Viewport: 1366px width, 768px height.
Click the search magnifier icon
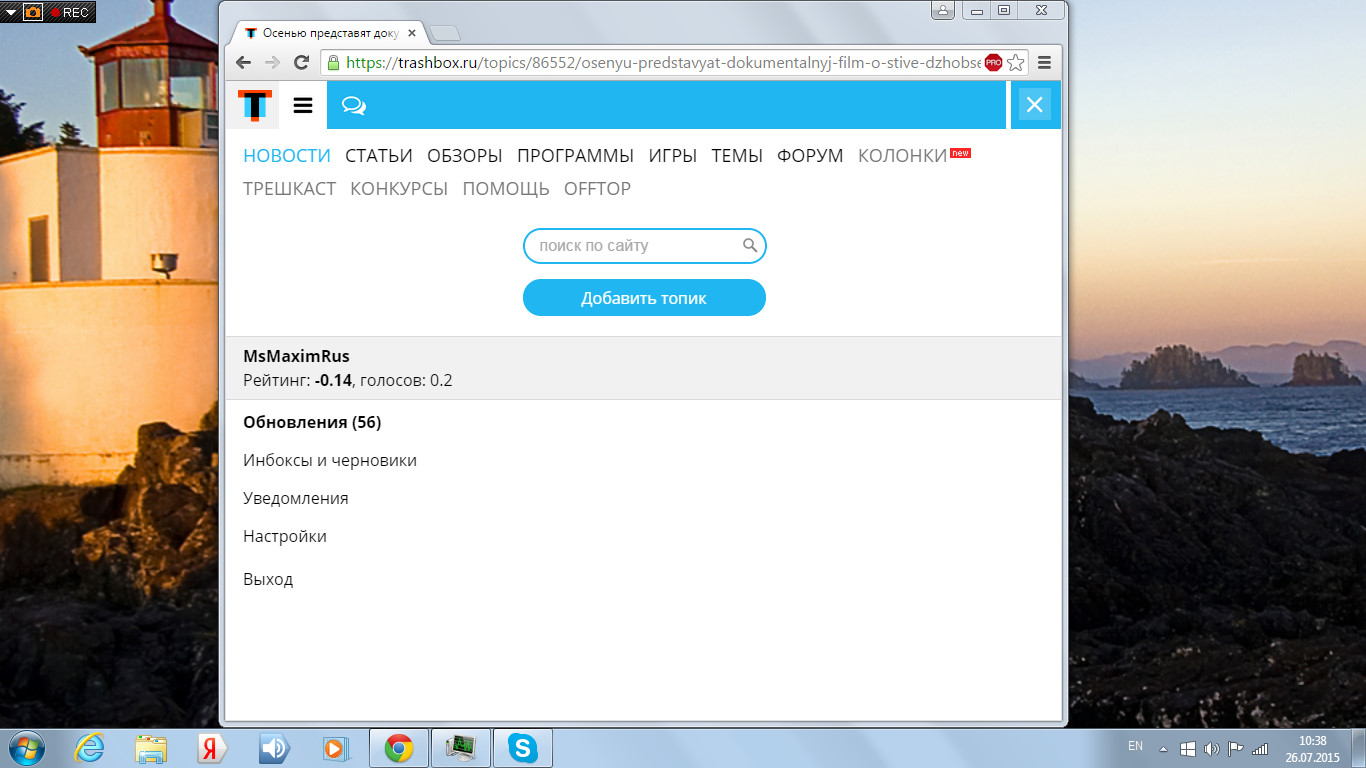click(x=750, y=245)
